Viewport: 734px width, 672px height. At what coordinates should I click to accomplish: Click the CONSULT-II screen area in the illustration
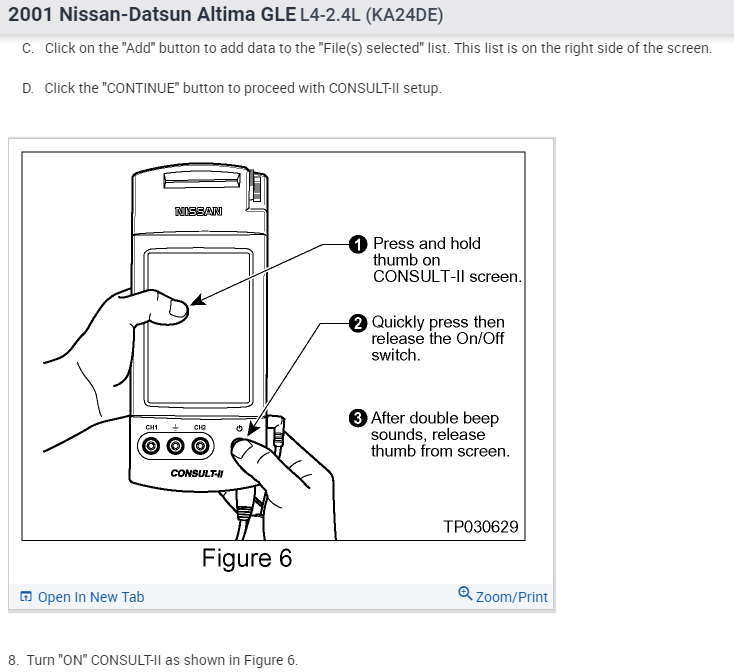(199, 328)
